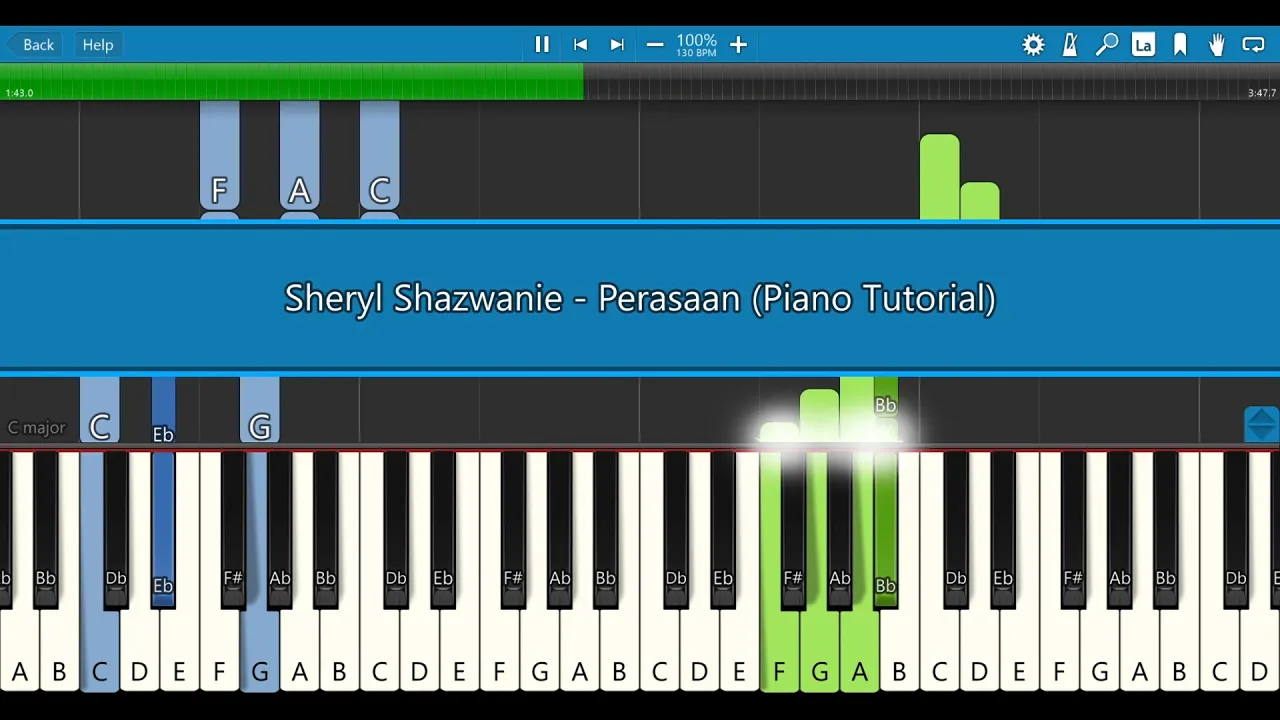
Task: Seek to the unplayed grey timeline portion
Action: [932, 80]
